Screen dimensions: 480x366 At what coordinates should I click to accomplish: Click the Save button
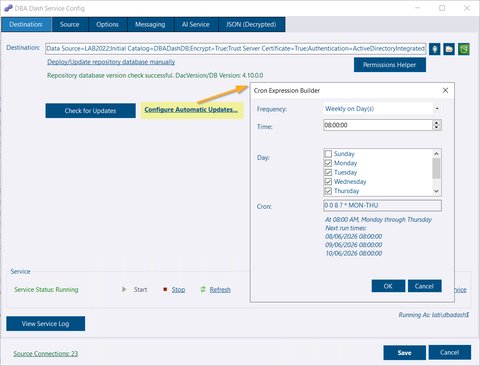404,353
